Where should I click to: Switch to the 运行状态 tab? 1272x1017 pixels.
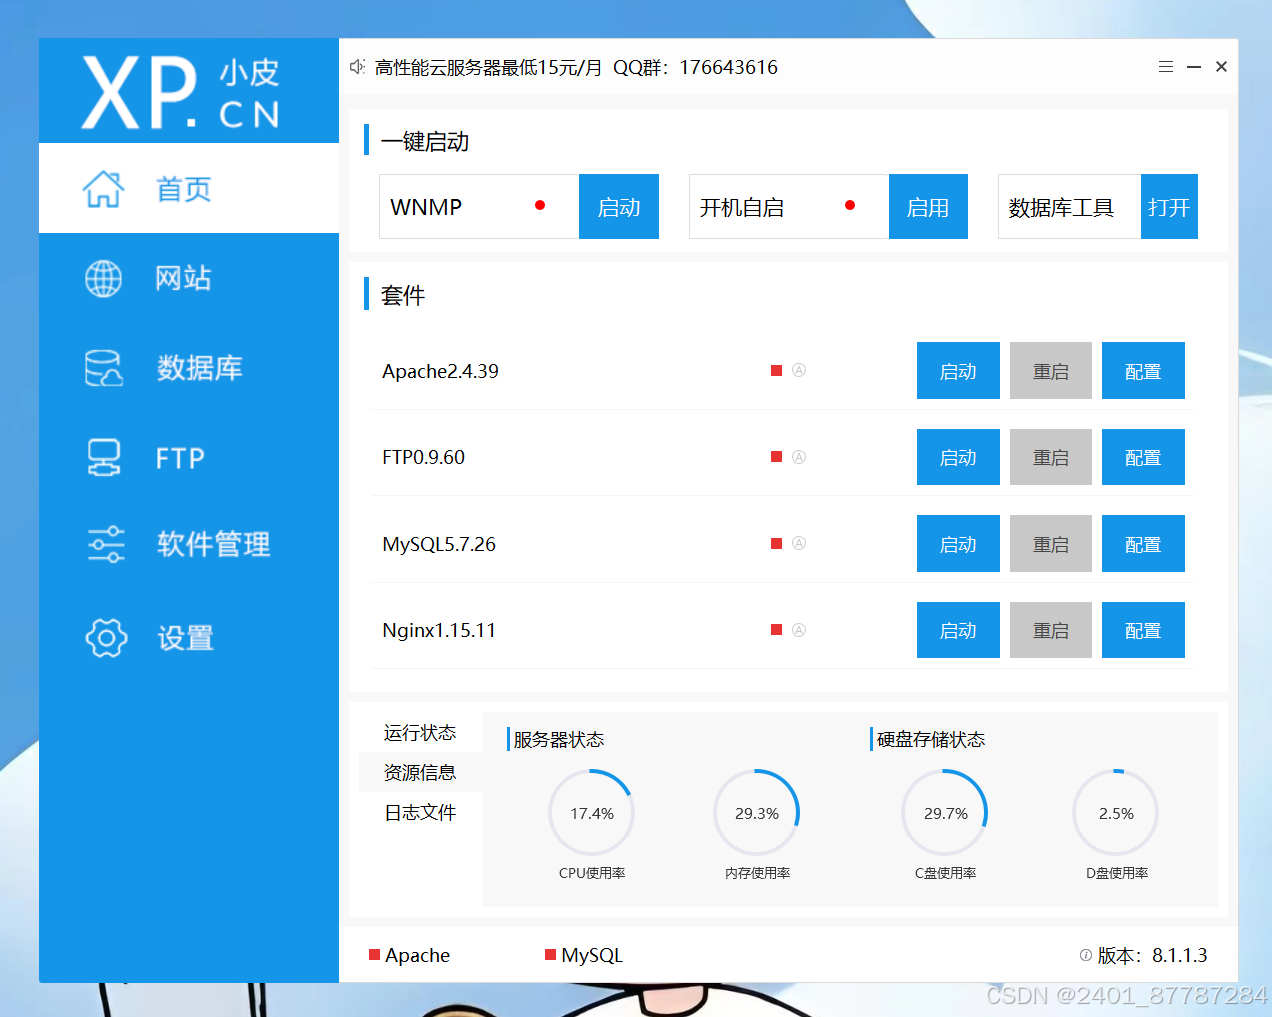[x=420, y=733]
